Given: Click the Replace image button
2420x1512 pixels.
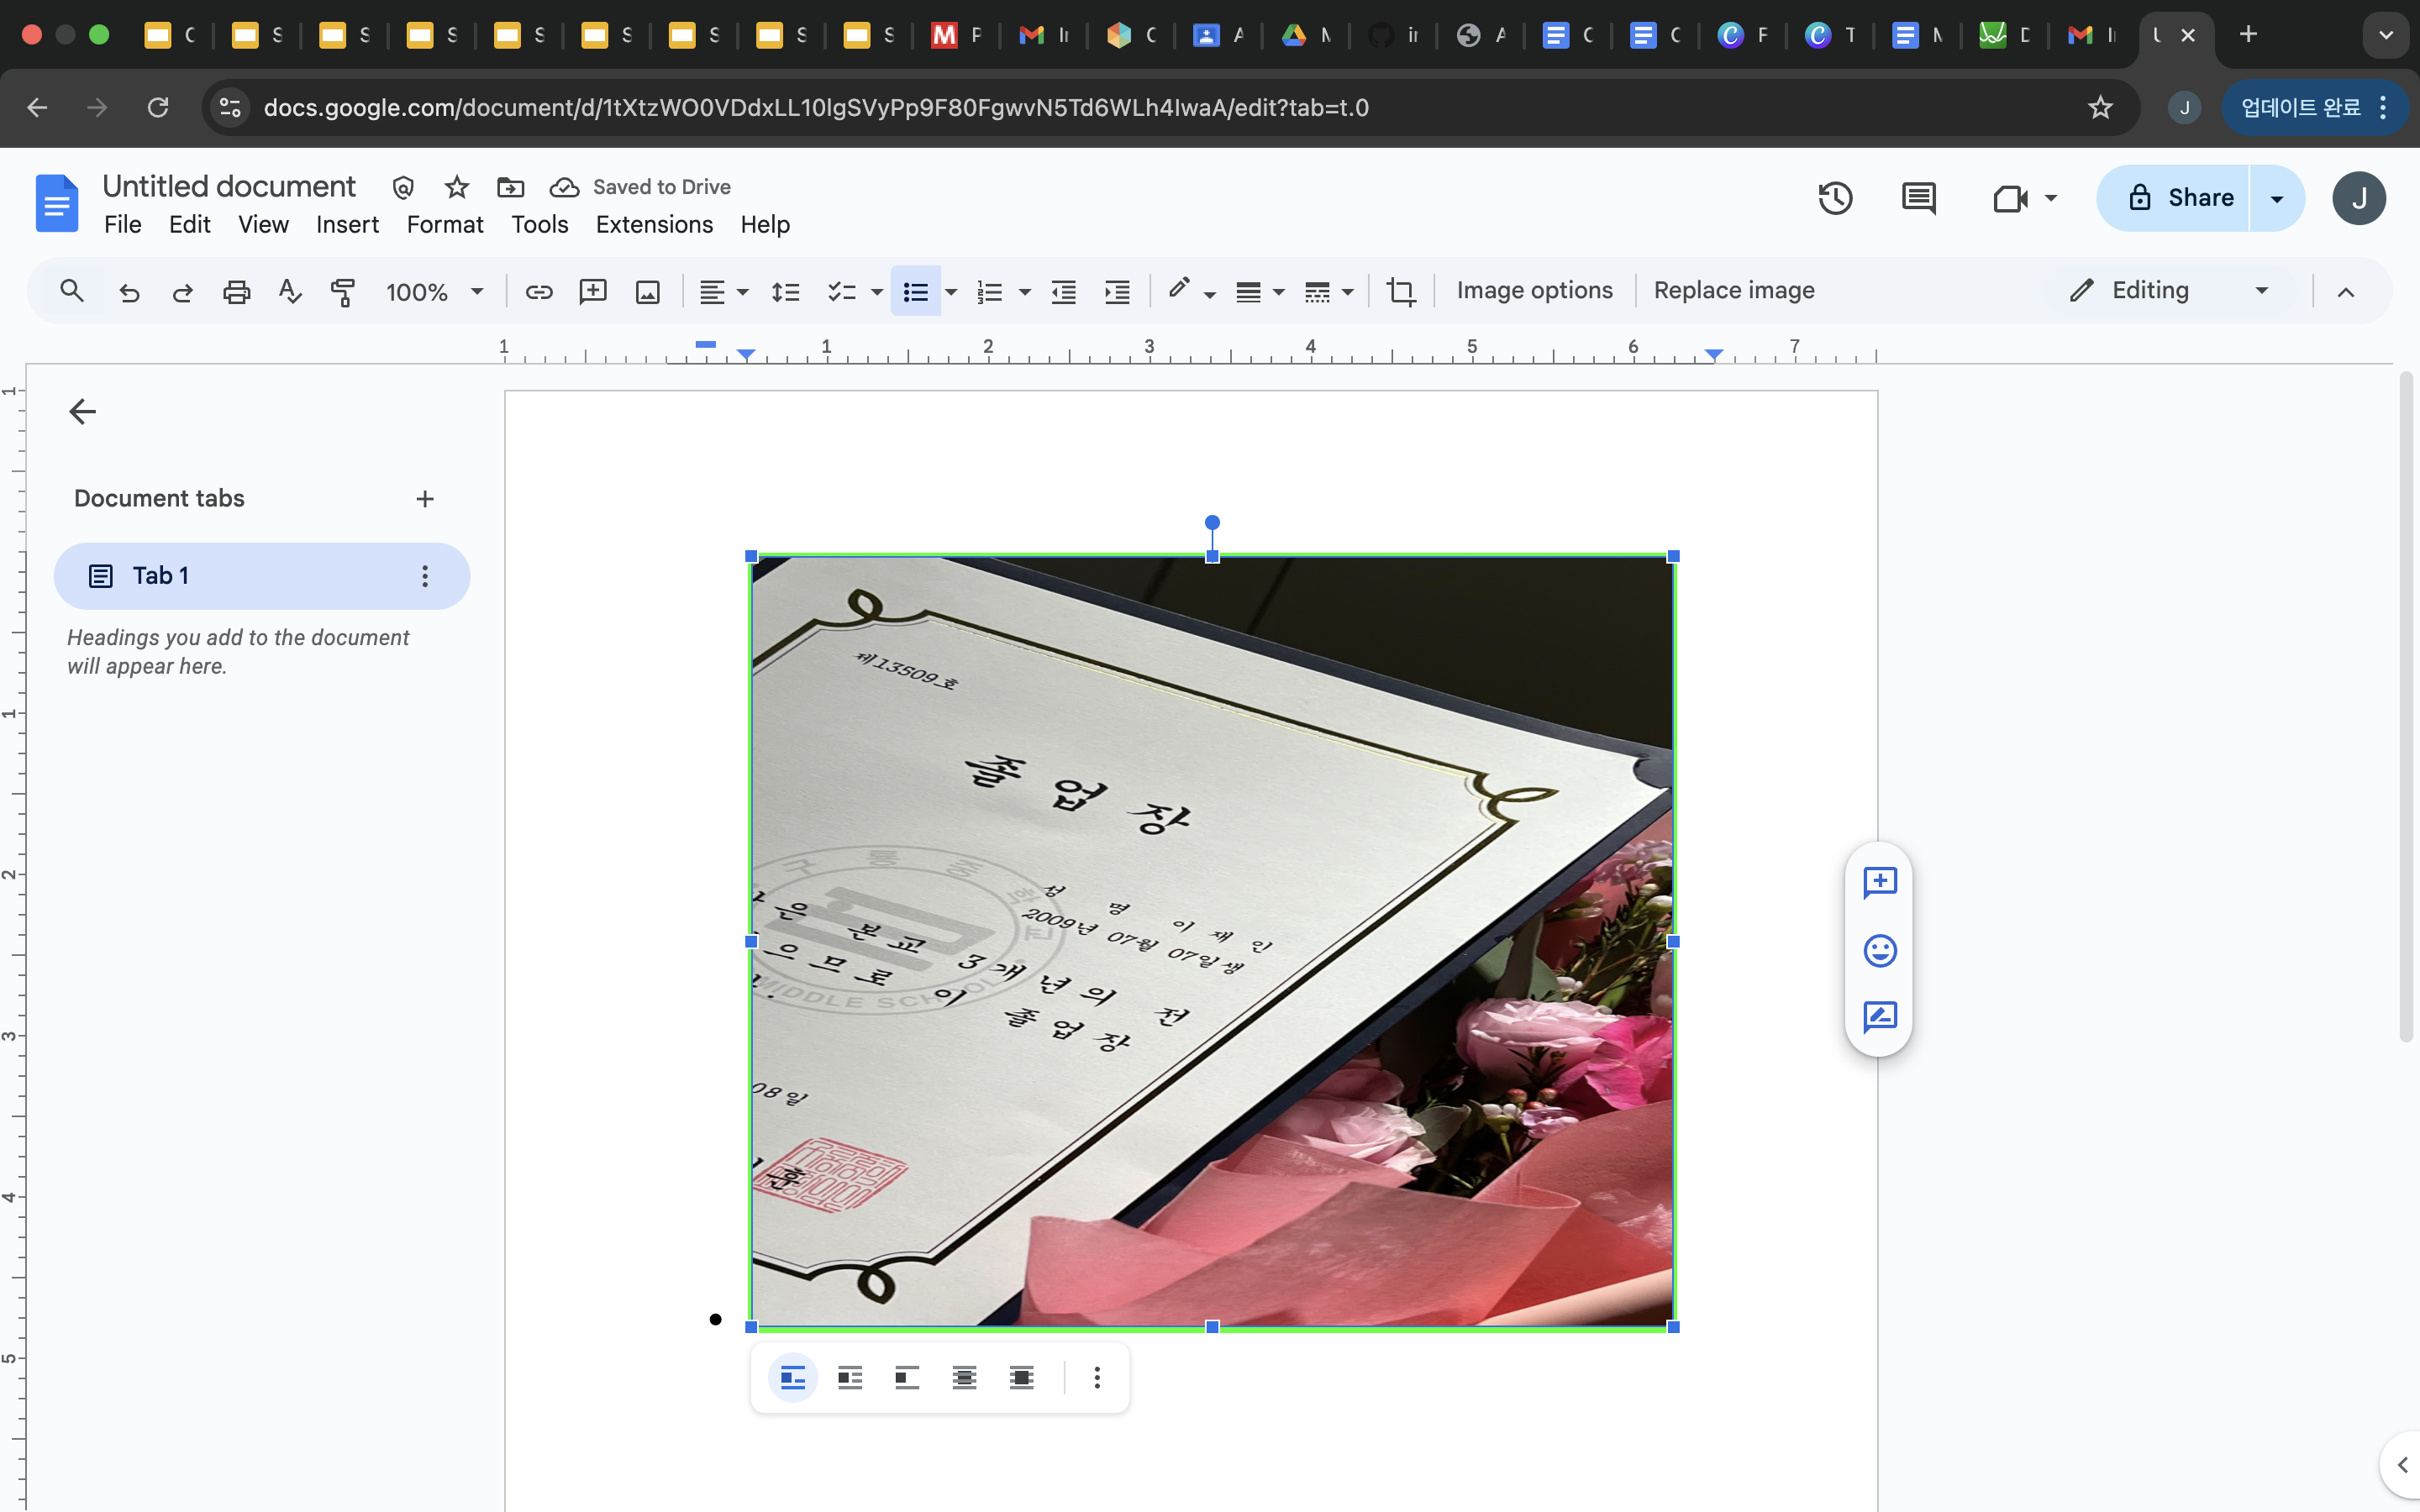Looking at the screenshot, I should (1733, 291).
